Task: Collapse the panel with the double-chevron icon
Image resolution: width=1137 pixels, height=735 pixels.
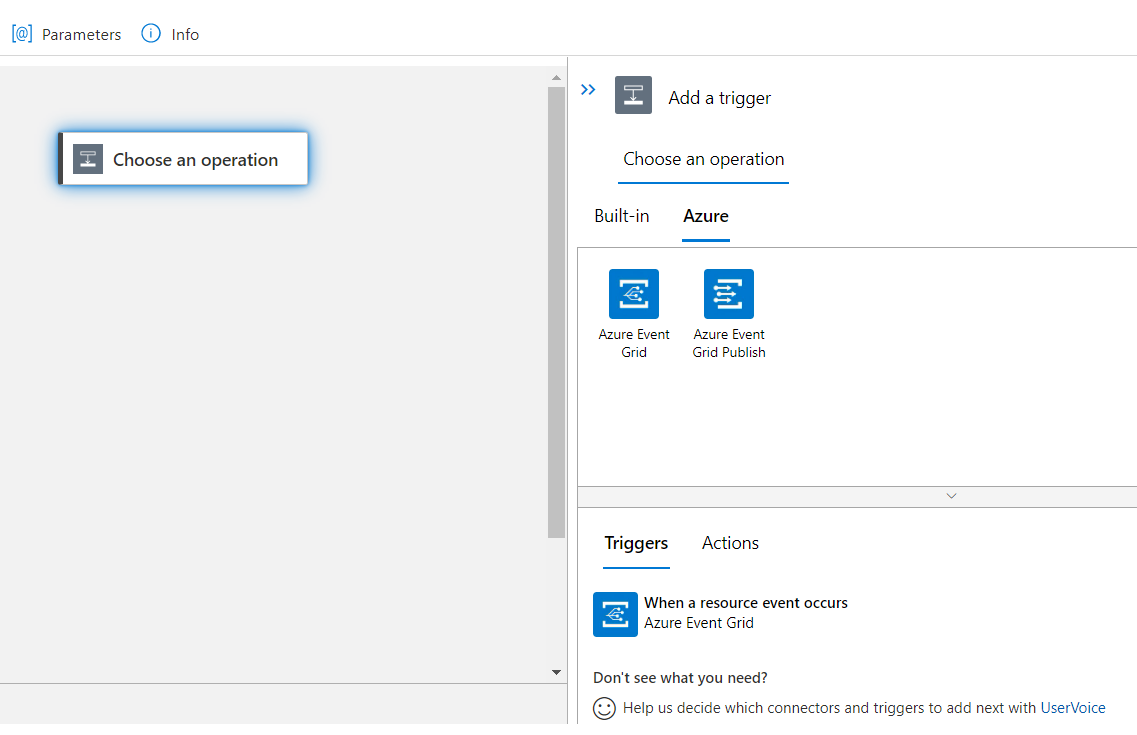Action: tap(588, 89)
